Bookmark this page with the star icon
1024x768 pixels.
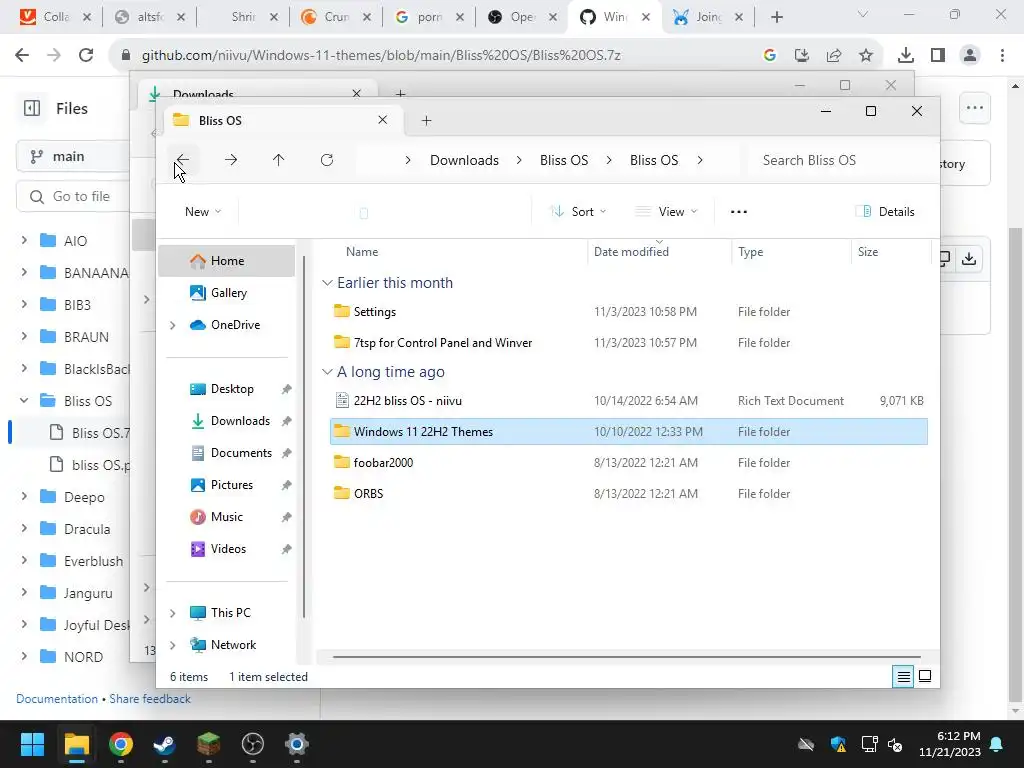(866, 56)
